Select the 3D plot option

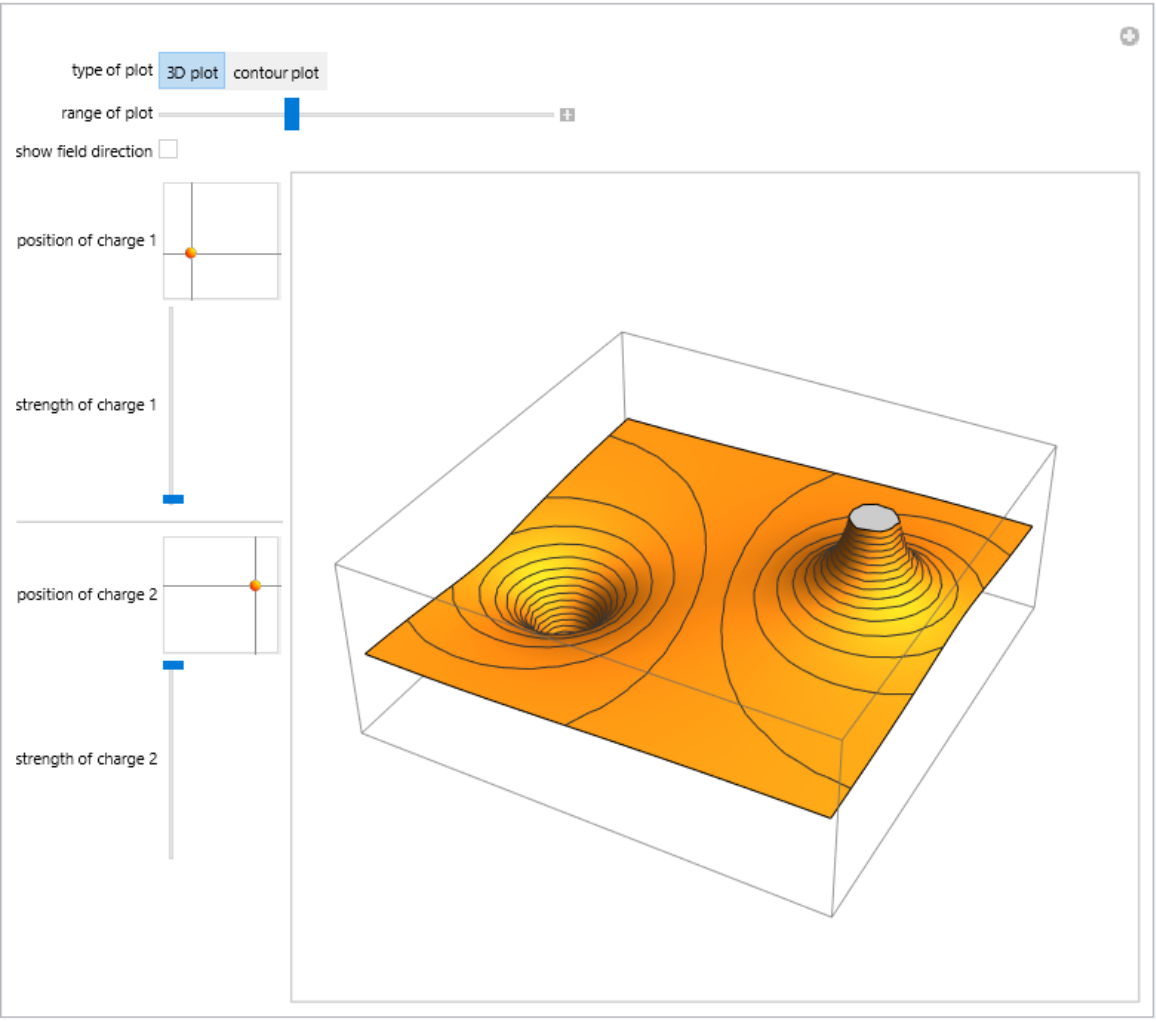coord(191,73)
